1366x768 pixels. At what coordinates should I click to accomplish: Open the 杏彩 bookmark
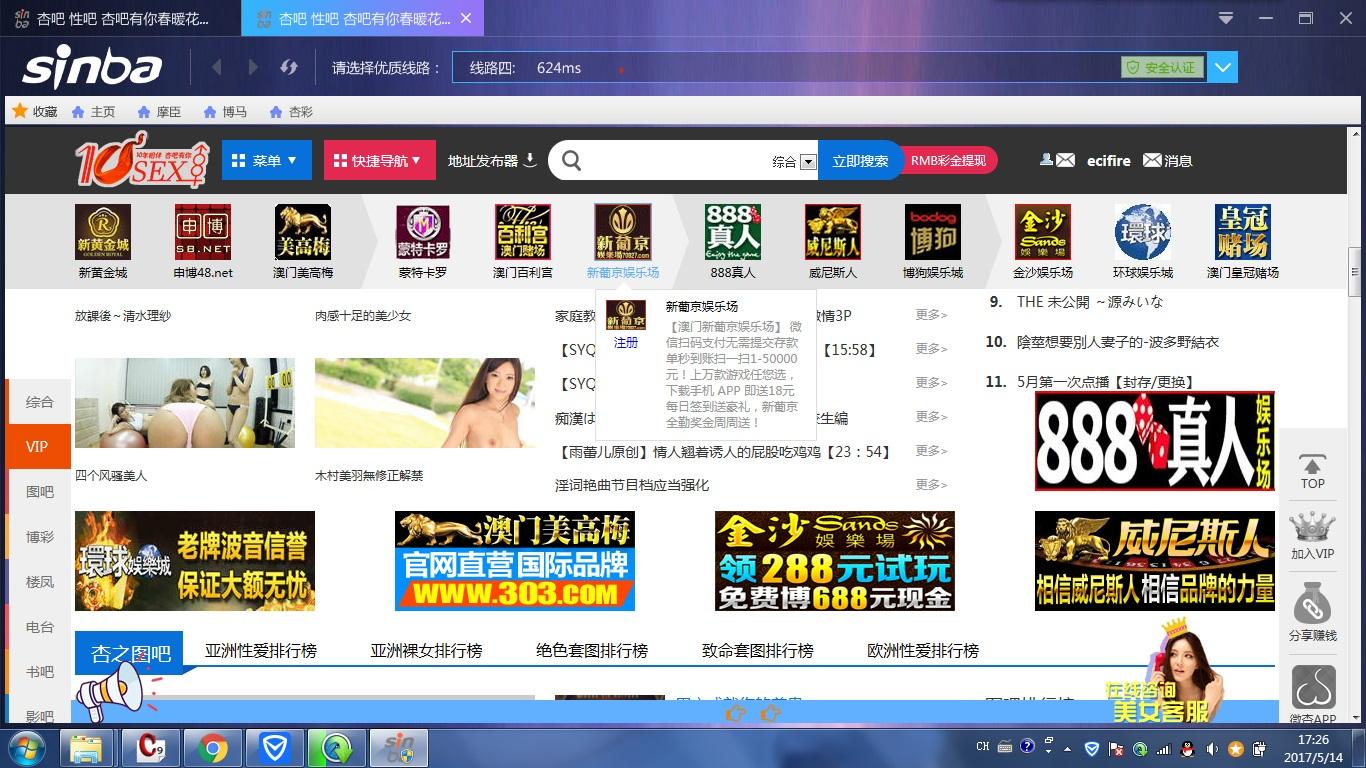(291, 112)
